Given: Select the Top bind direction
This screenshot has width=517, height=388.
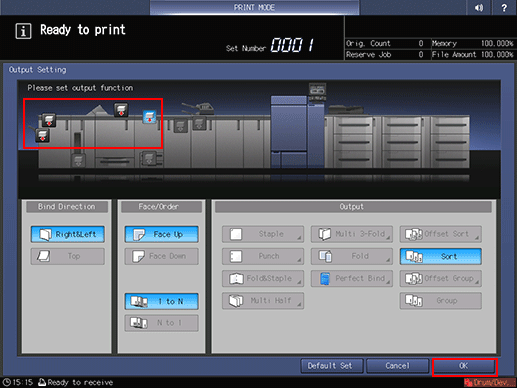Looking at the screenshot, I should coord(68,256).
